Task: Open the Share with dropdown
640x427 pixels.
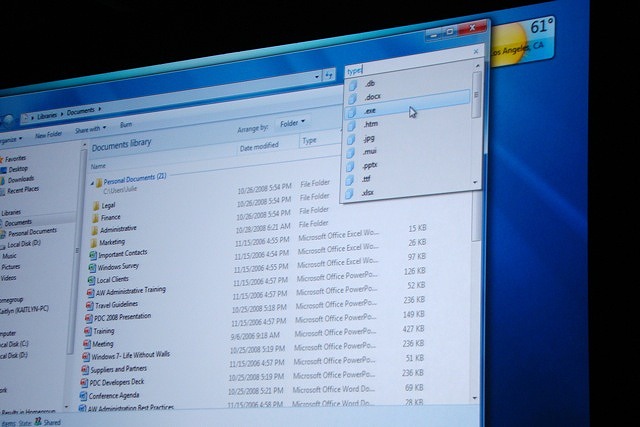Action: tap(90, 129)
